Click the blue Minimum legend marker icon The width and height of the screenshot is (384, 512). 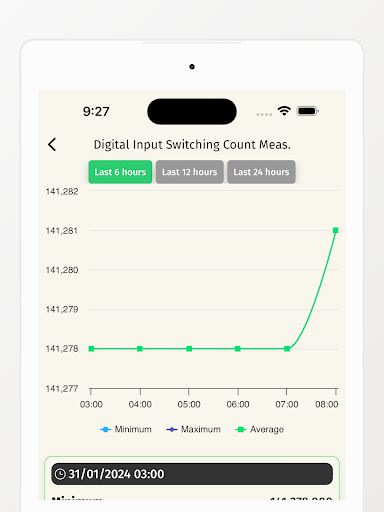click(x=105, y=430)
